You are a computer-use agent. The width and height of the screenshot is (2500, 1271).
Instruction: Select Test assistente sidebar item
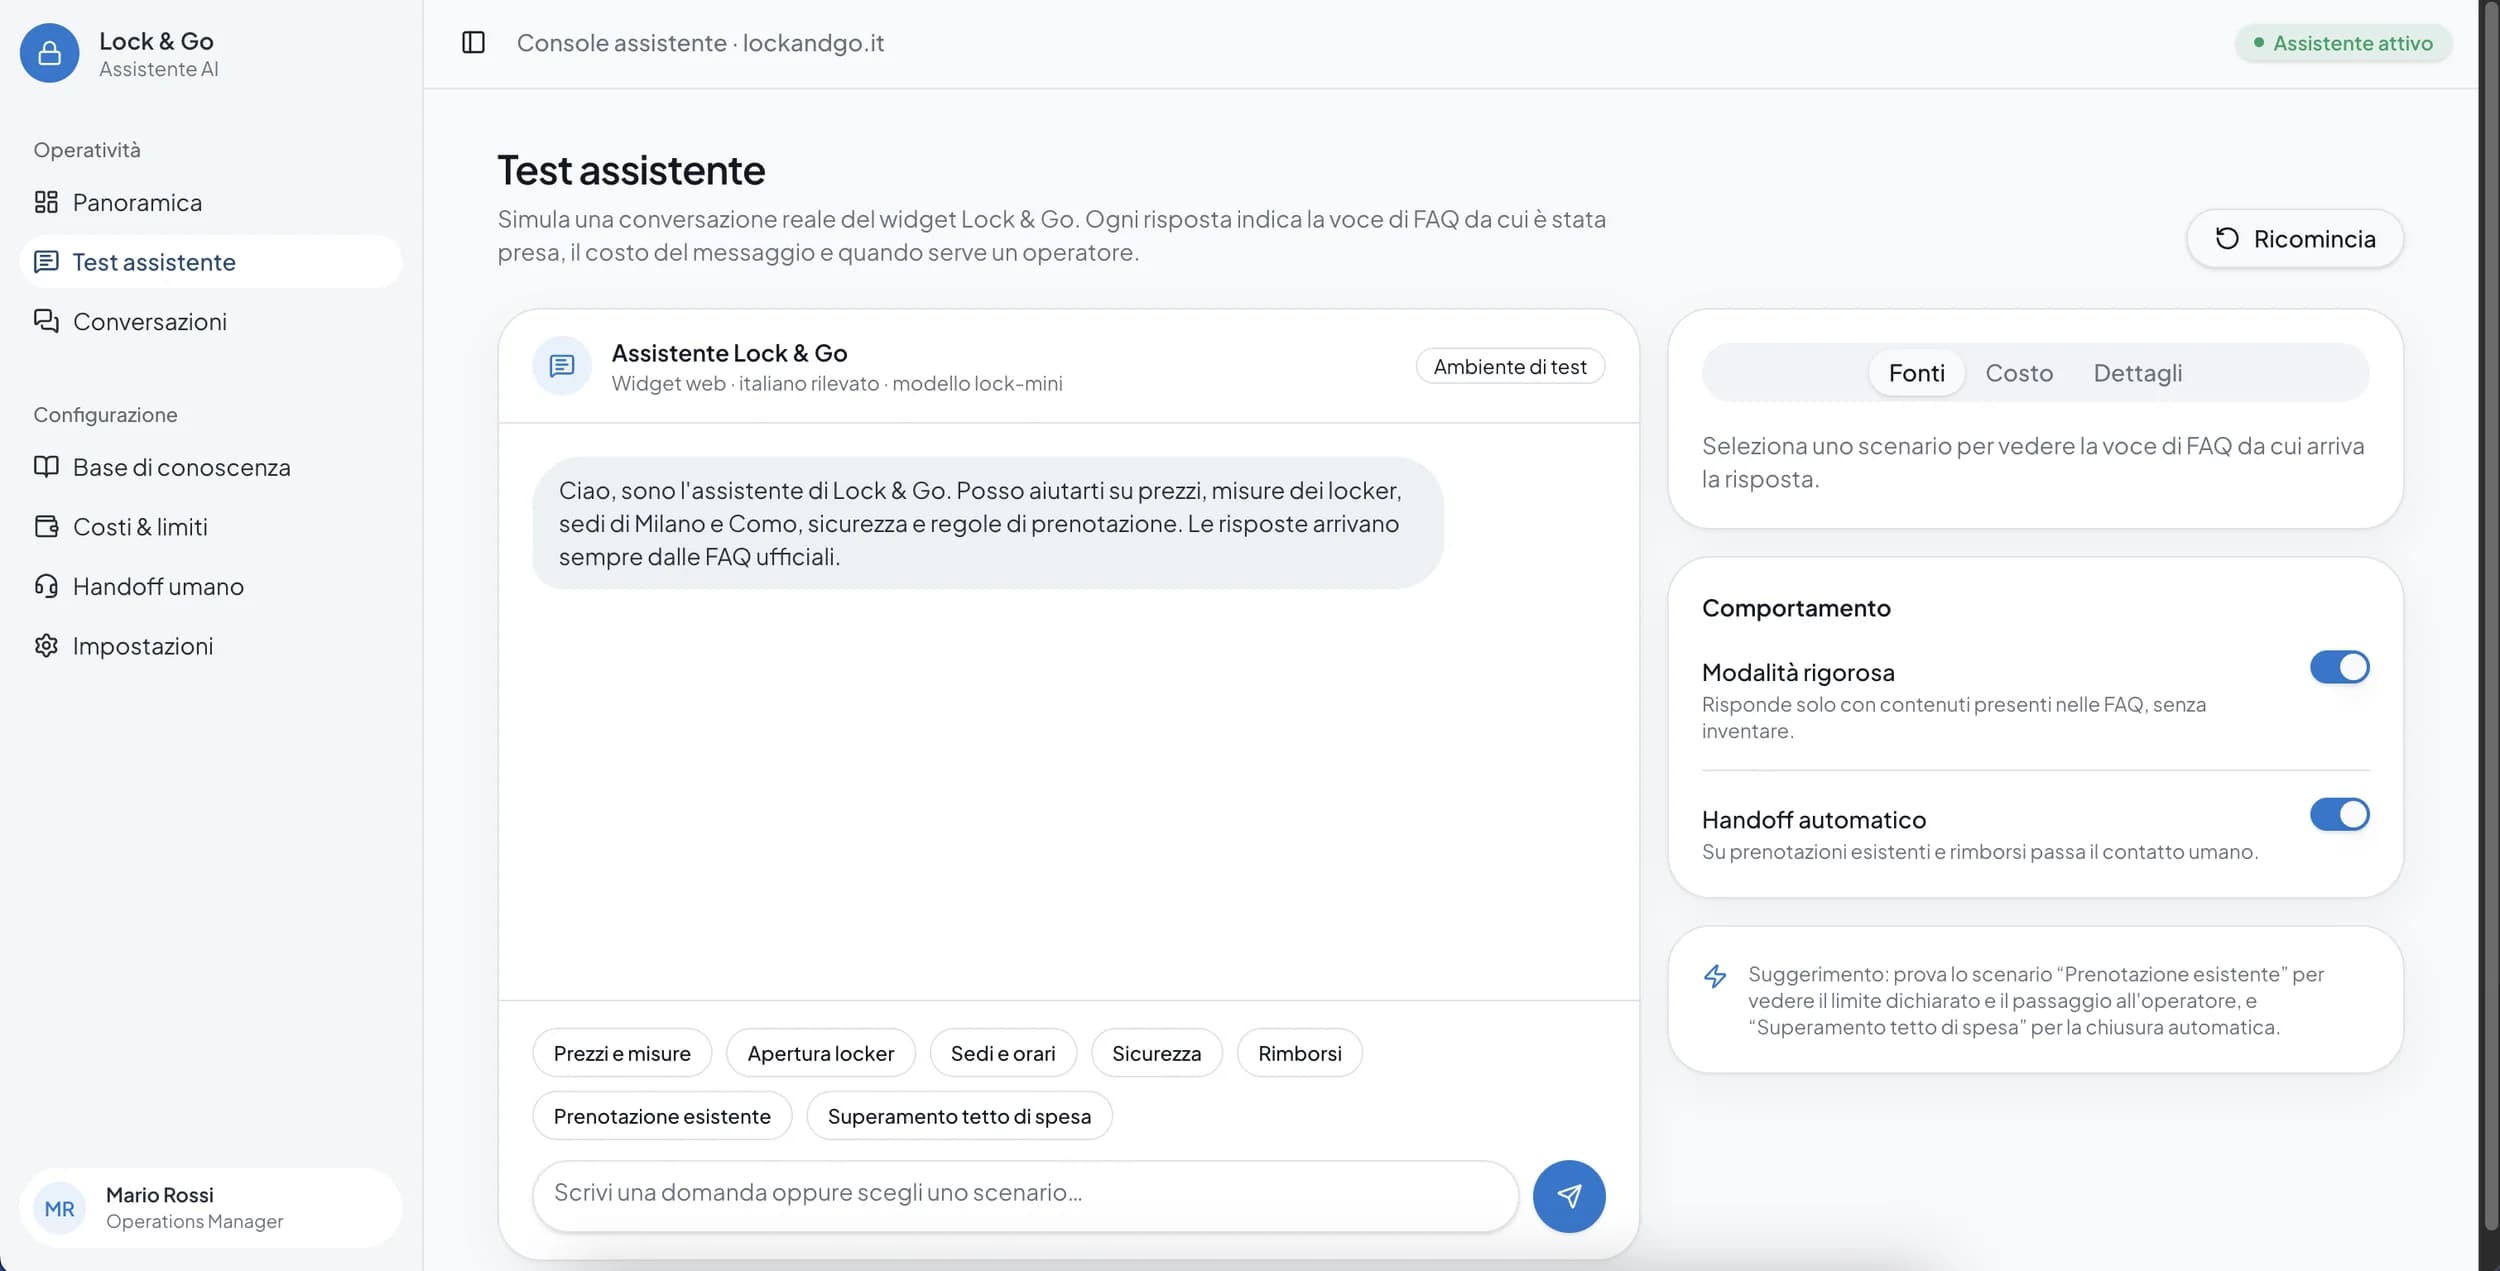coord(211,262)
